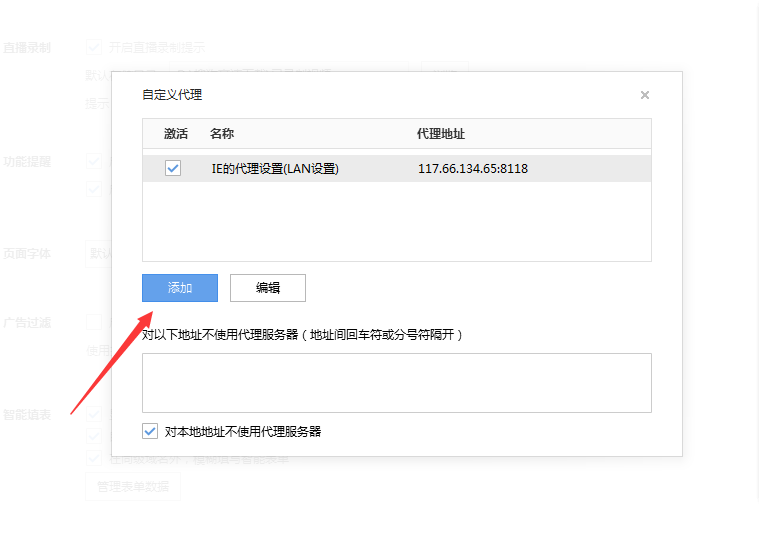Close the 自定义代理 dialog
The image size is (759, 533).
(x=645, y=95)
